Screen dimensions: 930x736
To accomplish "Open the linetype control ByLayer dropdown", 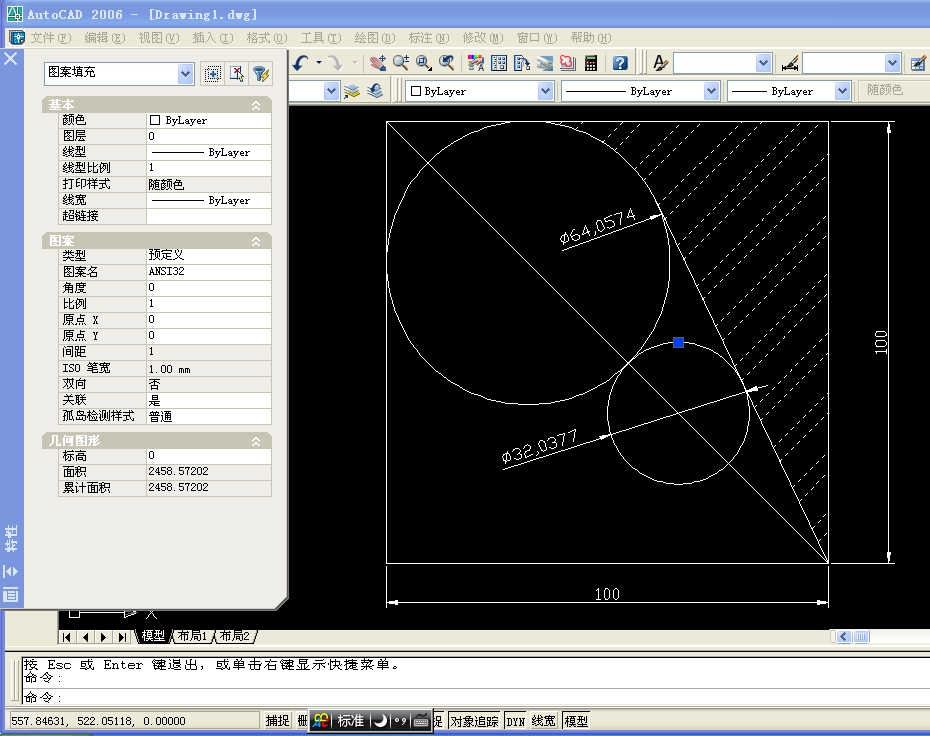I will pos(711,91).
